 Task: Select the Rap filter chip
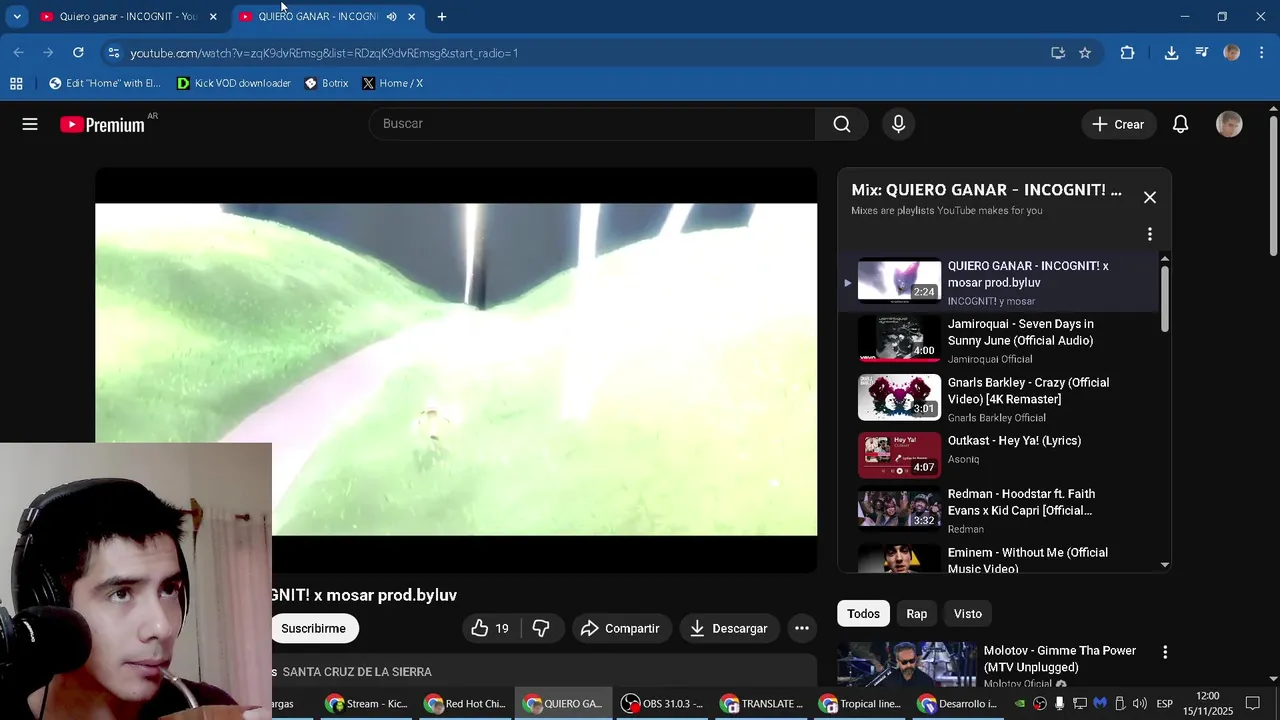tap(917, 614)
